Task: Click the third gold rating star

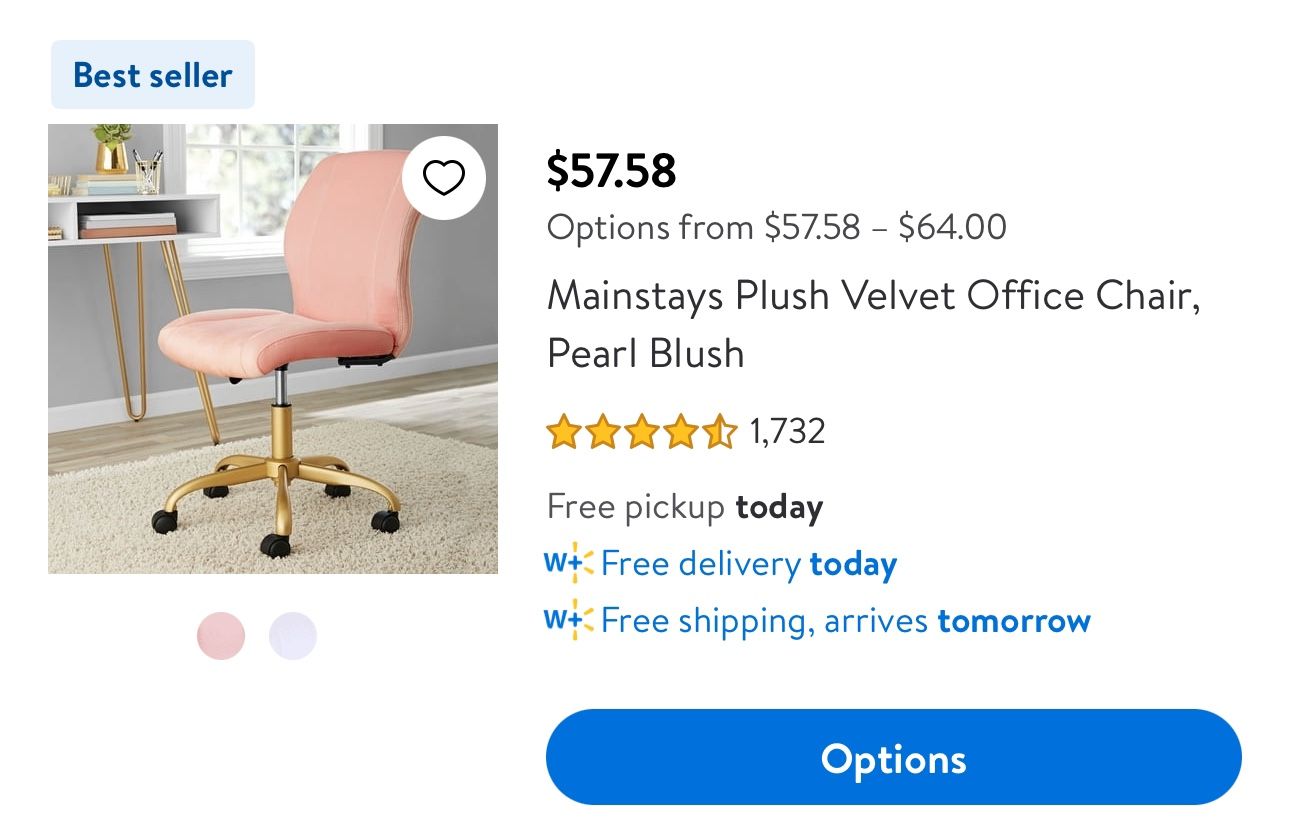Action: 641,433
